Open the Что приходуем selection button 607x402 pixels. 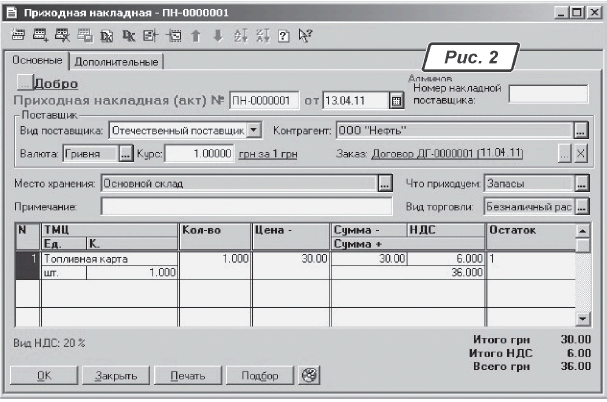581,183
